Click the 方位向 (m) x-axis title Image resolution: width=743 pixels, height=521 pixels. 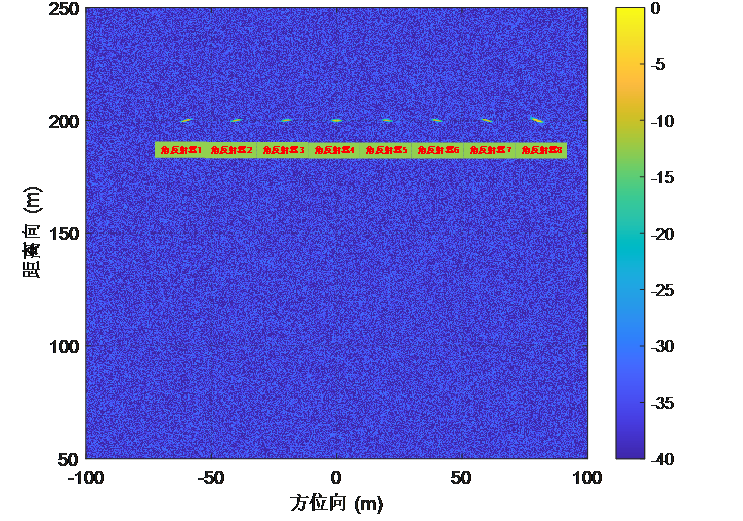pos(336,503)
